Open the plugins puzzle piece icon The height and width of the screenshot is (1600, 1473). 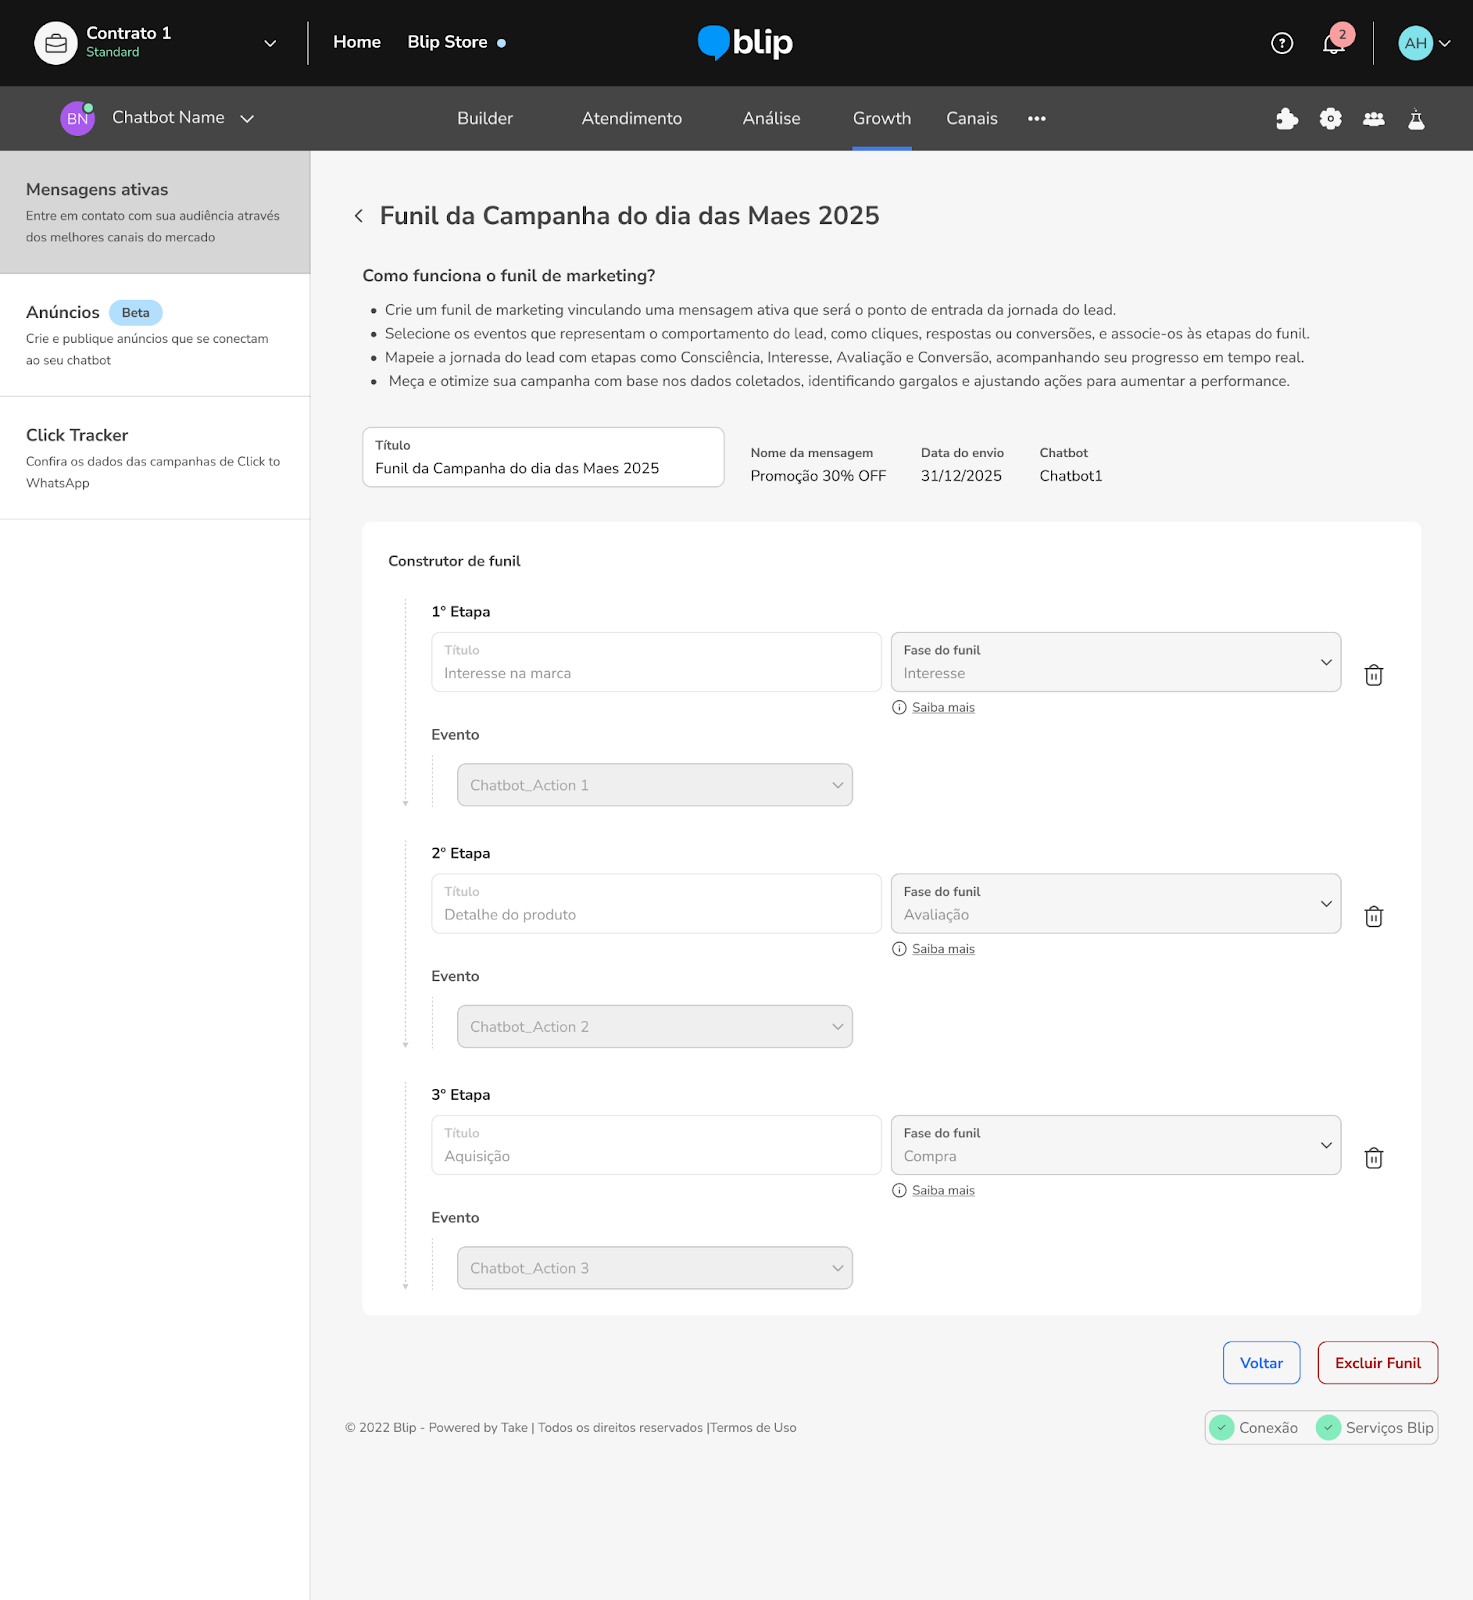pos(1287,119)
